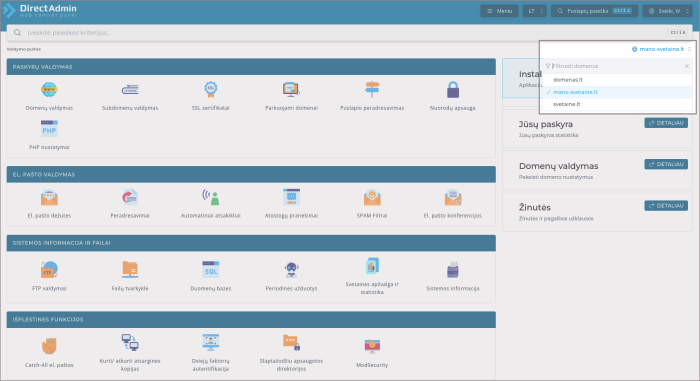700x381 pixels.
Task: Open Puslapių paieška in header
Action: [x=594, y=11]
